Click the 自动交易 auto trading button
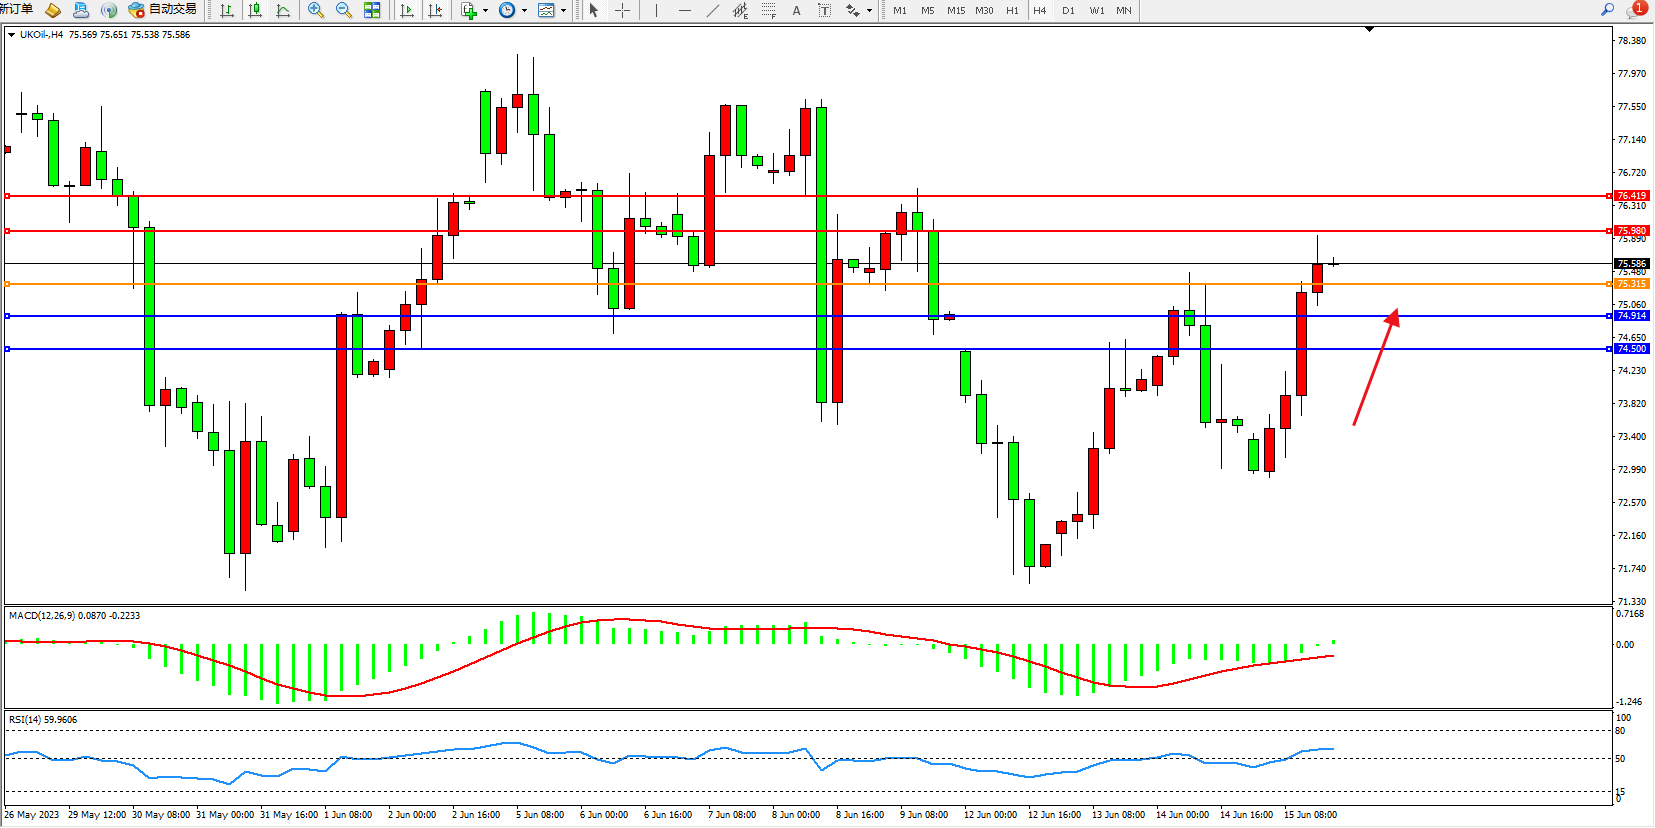The image size is (1655, 828). [x=163, y=9]
